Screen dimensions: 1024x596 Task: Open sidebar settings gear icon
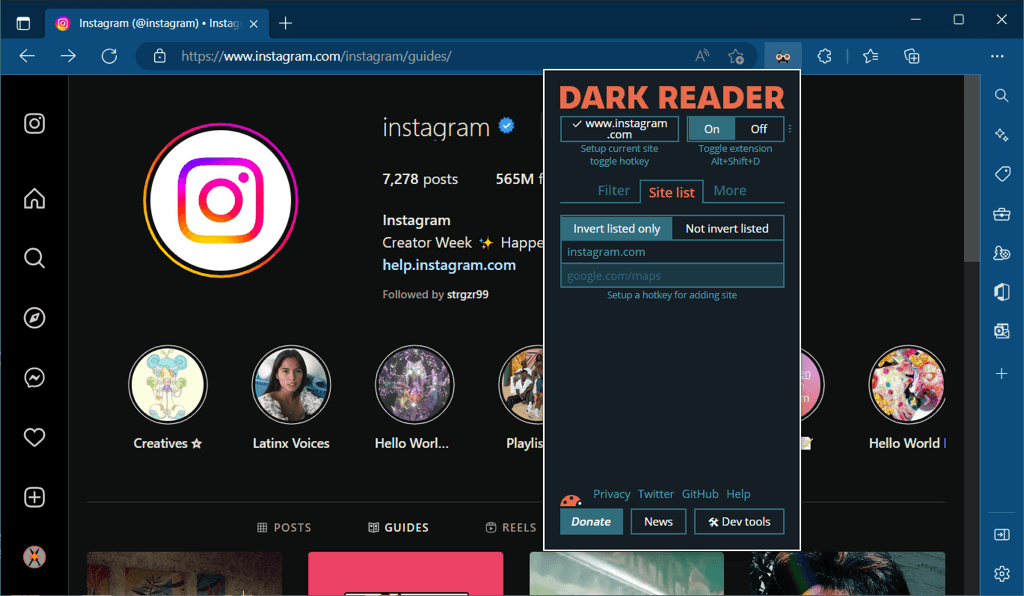coord(1002,574)
